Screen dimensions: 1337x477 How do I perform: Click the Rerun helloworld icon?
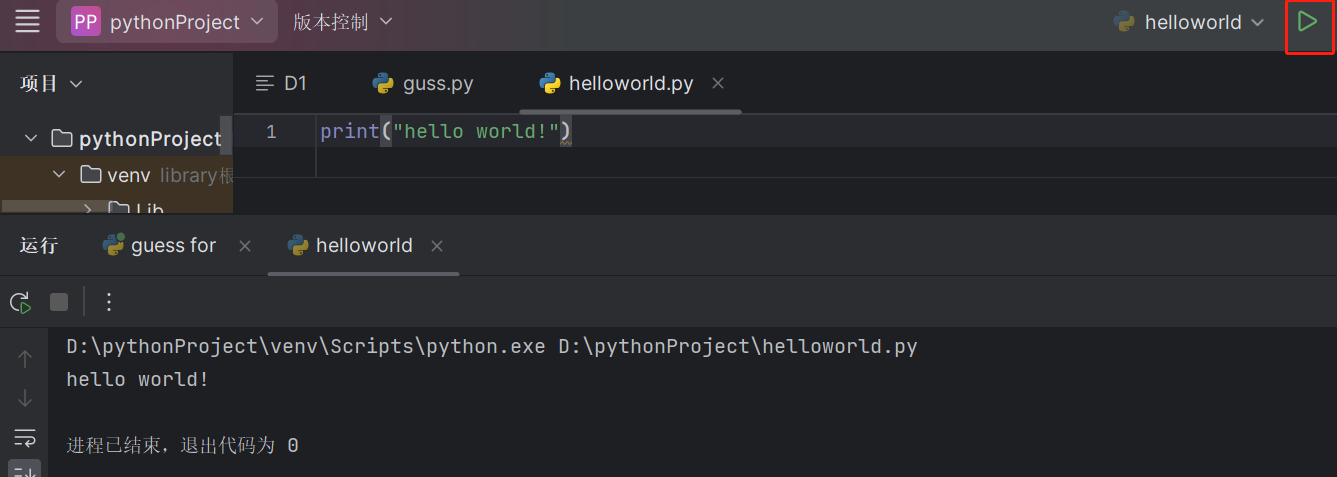pos(19,302)
